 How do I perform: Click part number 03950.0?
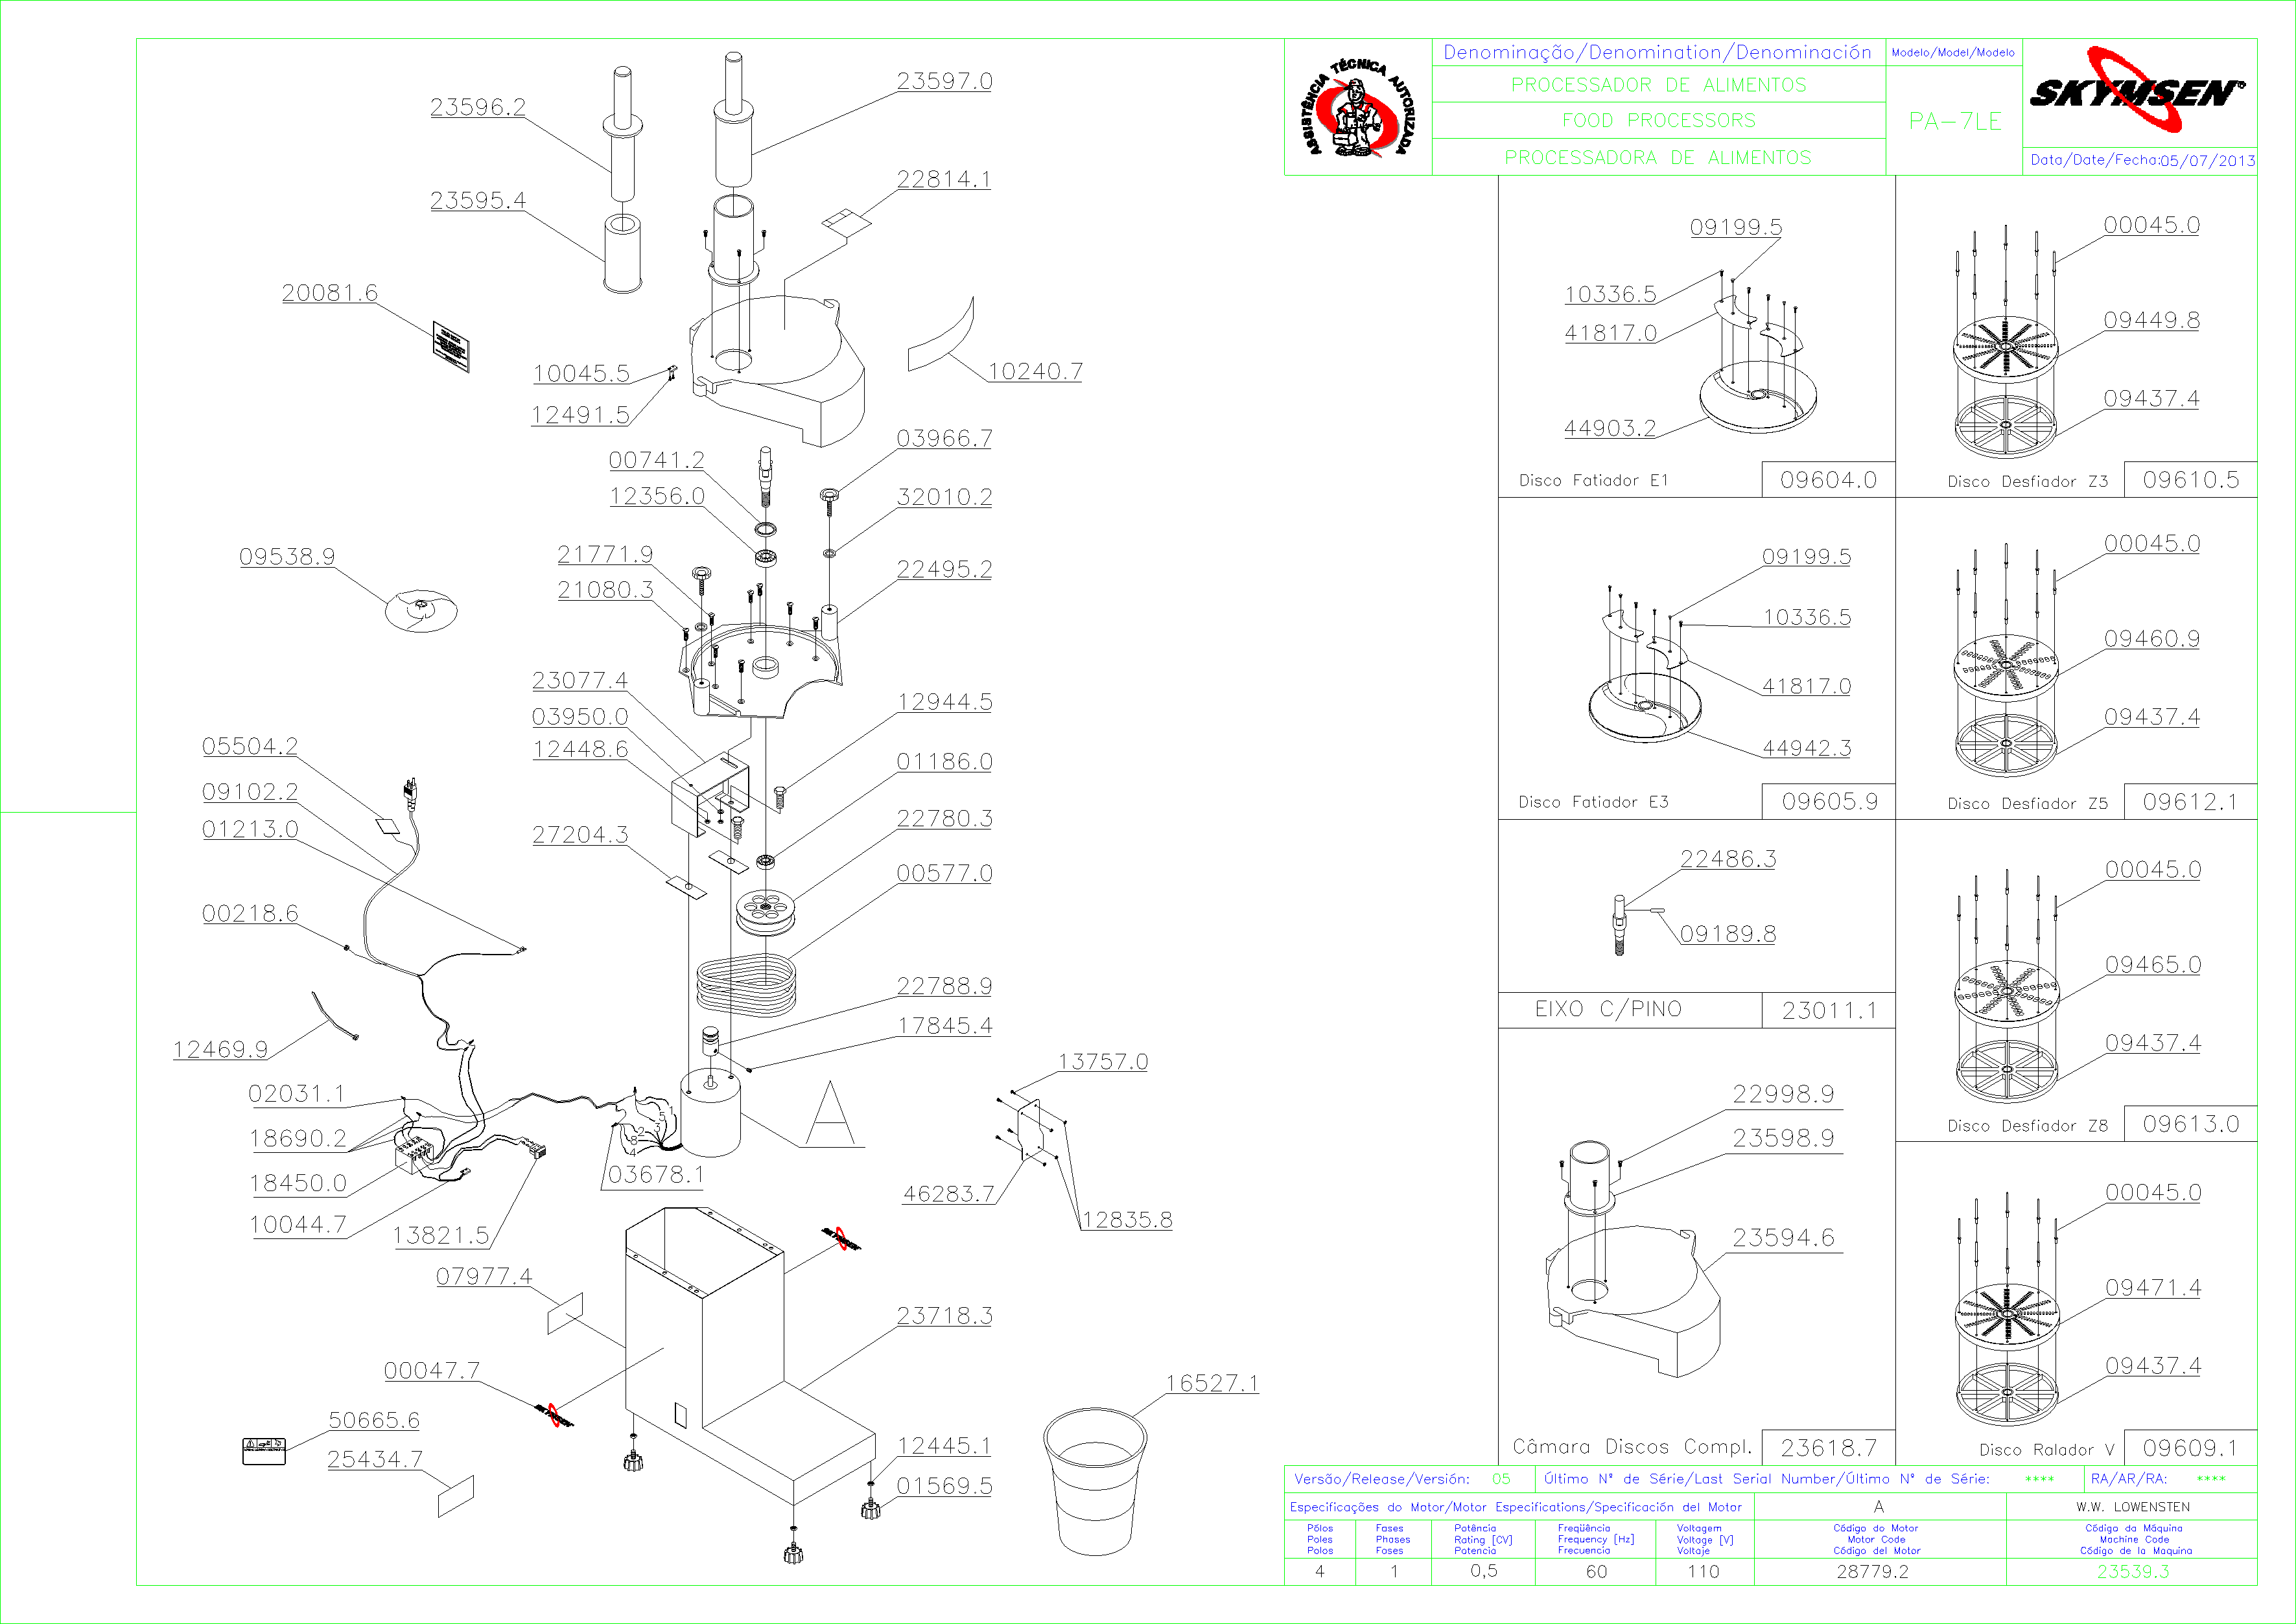[x=580, y=717]
